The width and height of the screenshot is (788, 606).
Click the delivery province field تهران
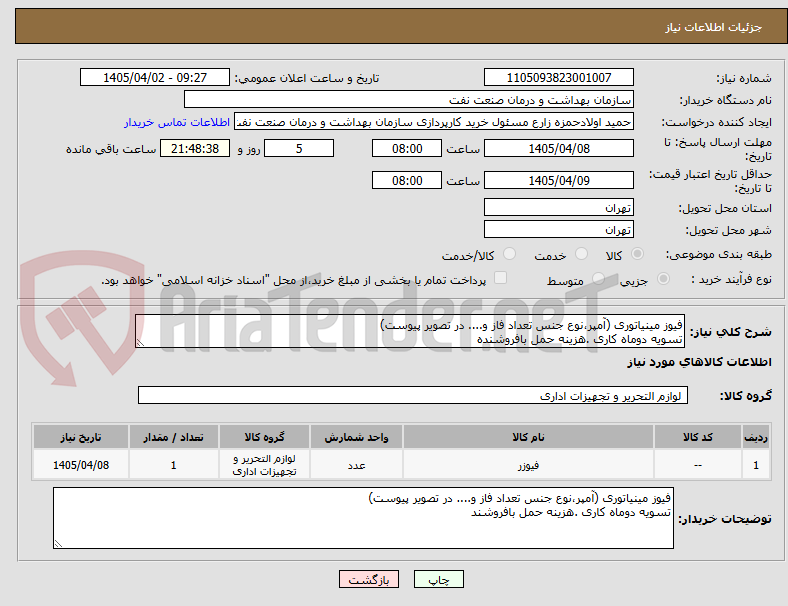pyautogui.click(x=558, y=208)
